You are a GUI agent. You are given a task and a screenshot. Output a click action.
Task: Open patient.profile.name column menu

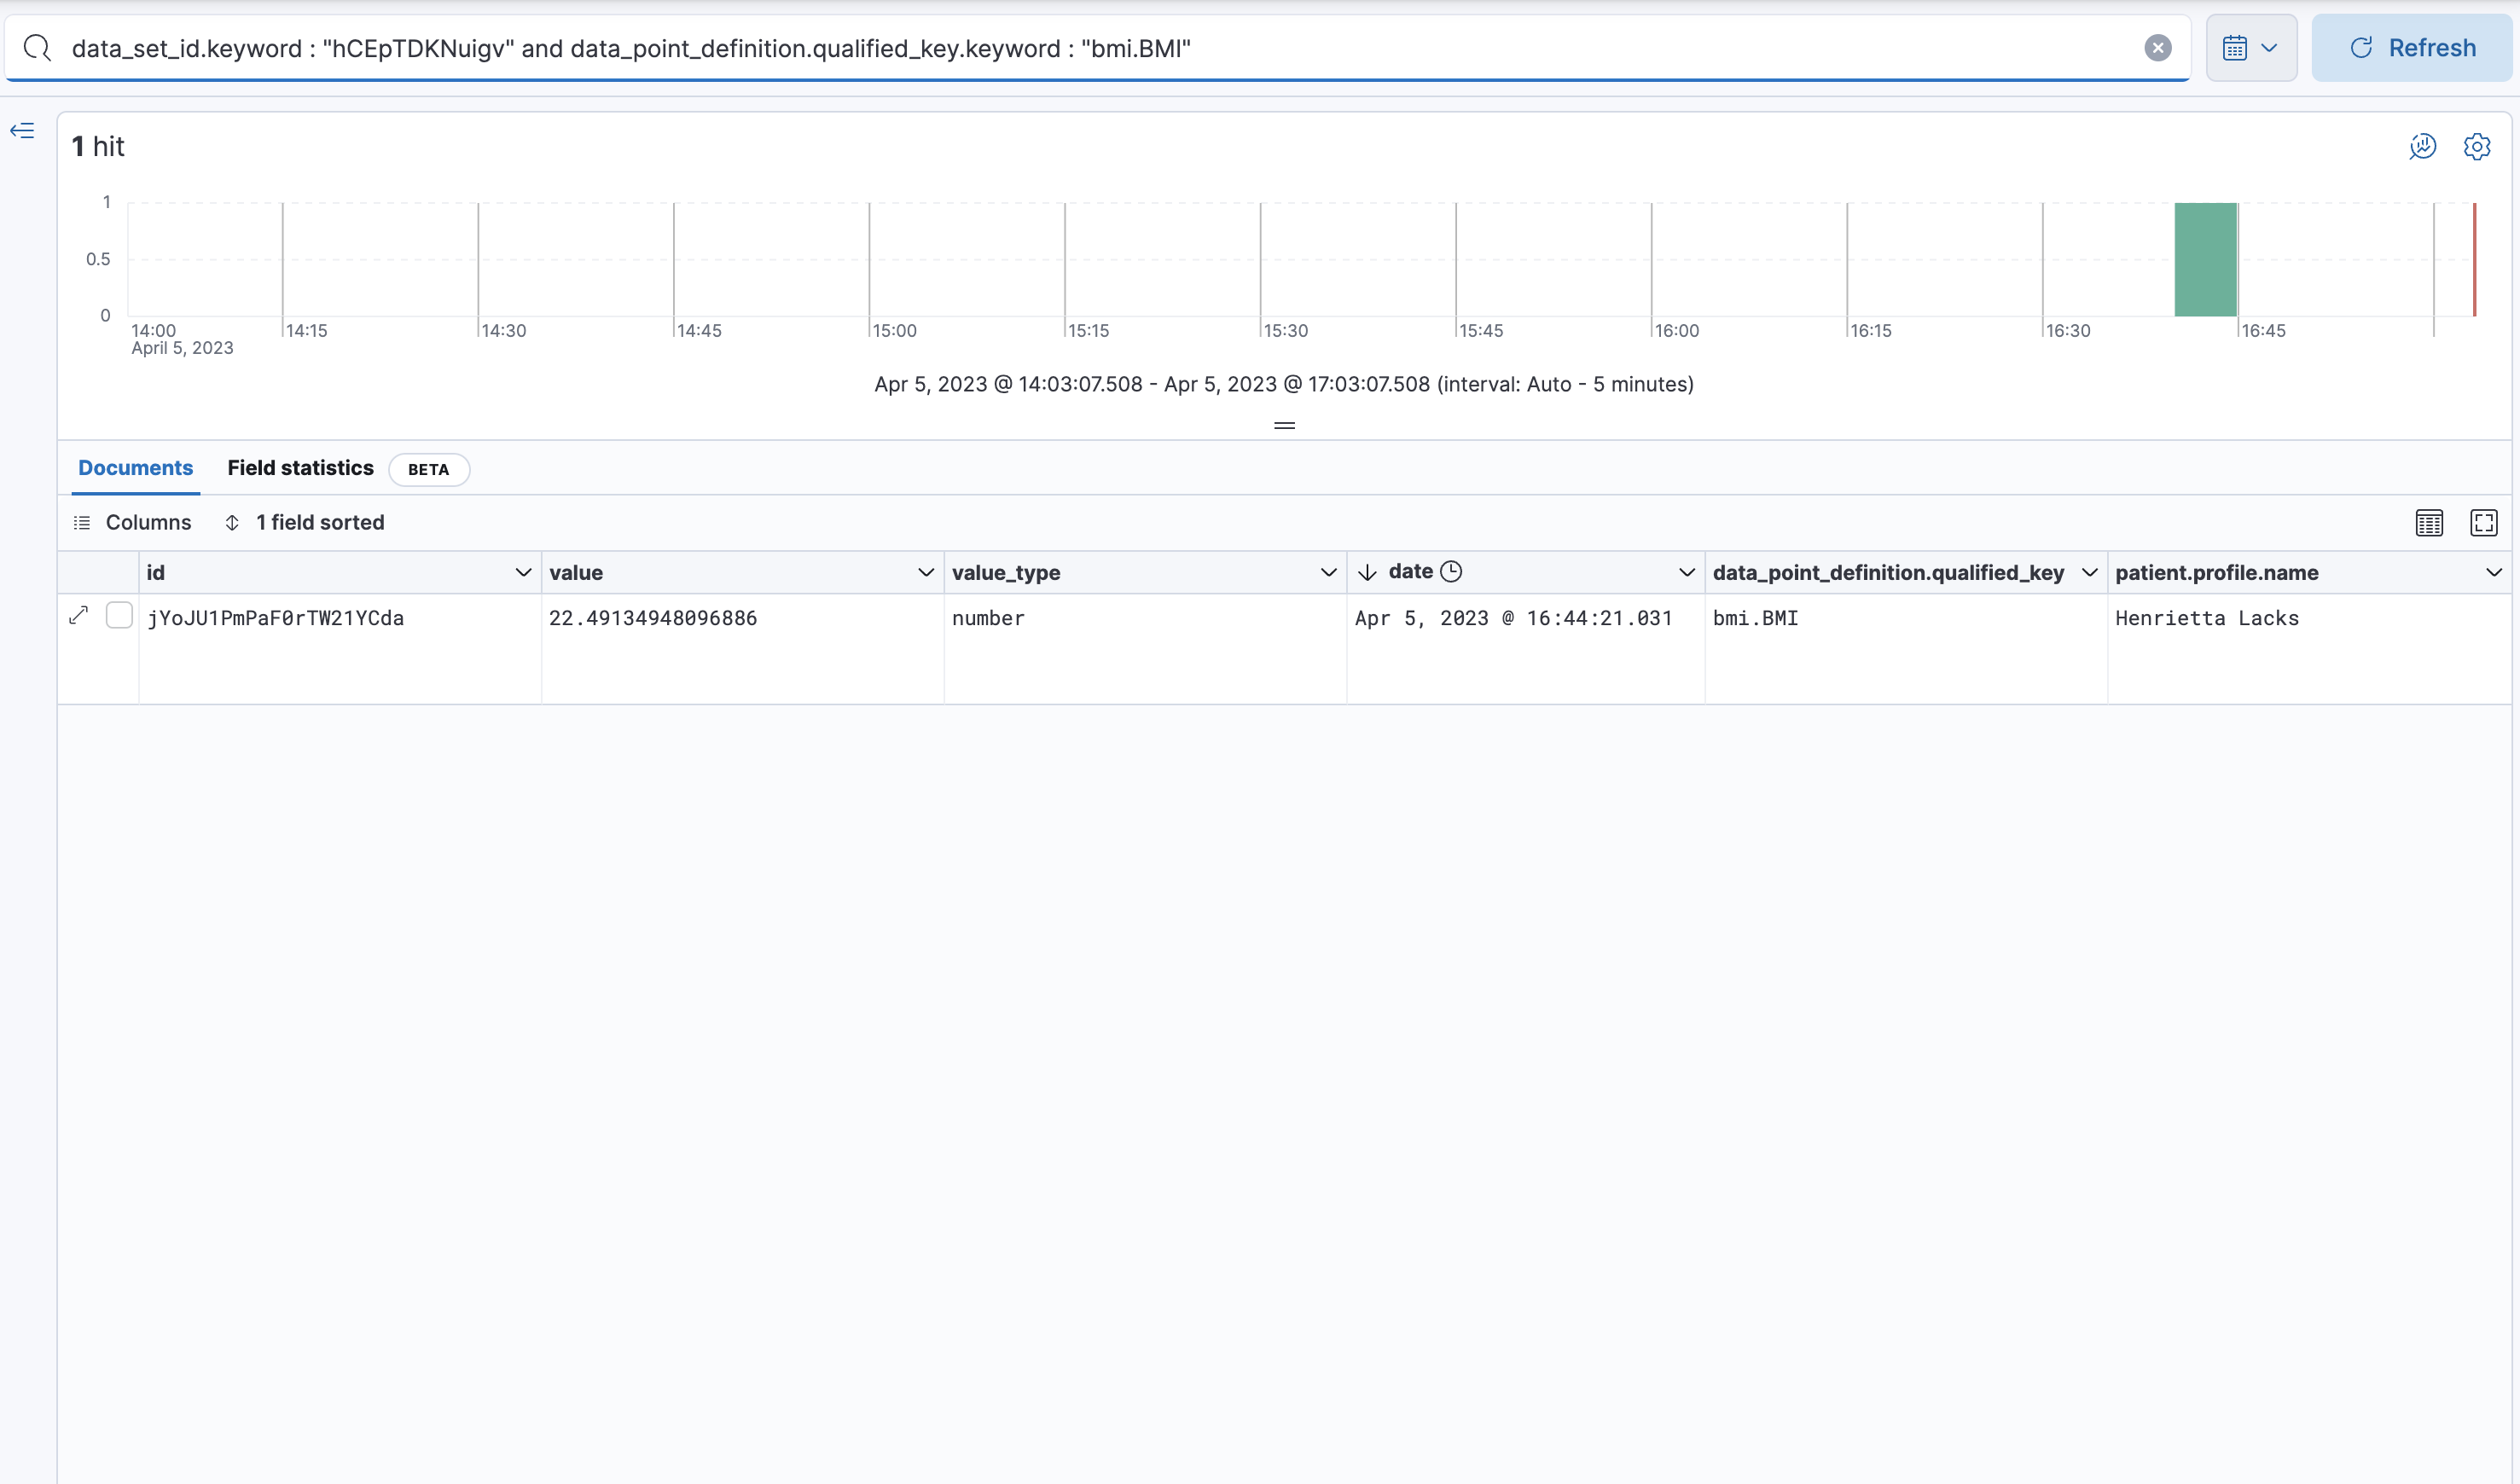coord(2493,573)
